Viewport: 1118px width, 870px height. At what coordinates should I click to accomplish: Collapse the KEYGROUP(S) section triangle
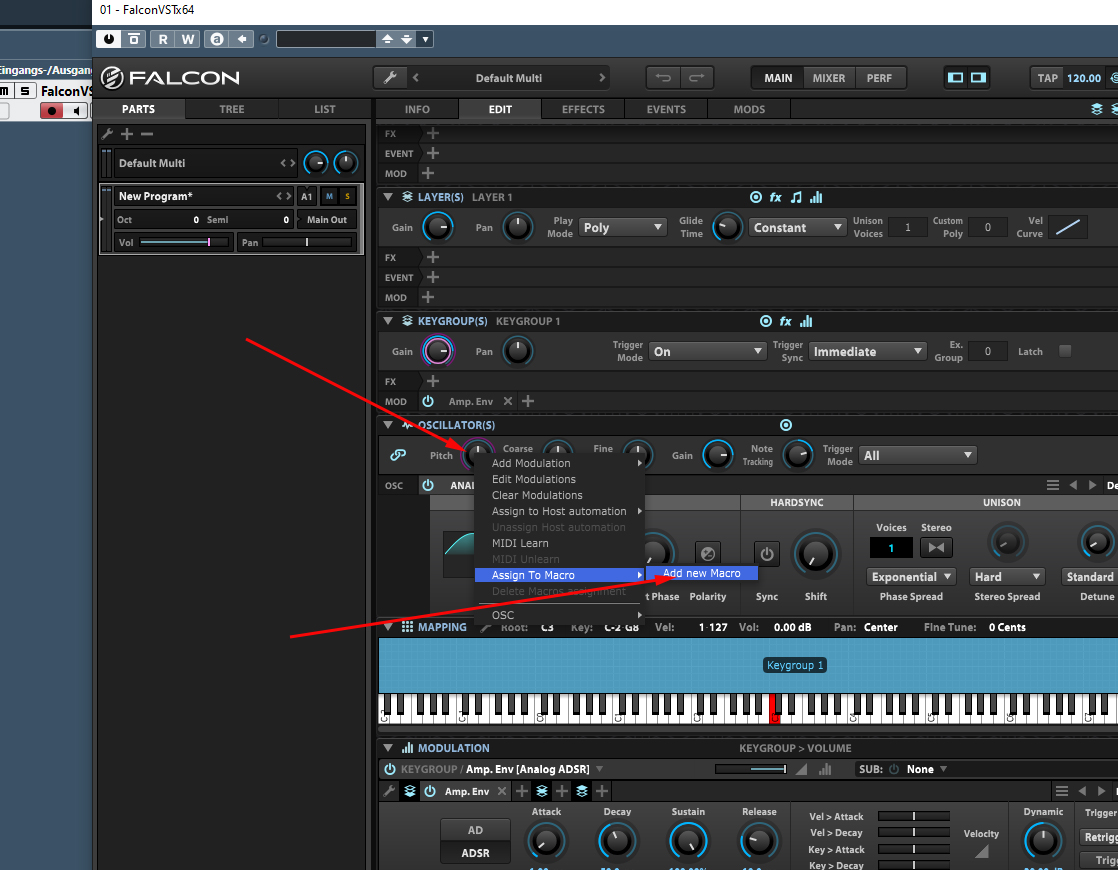pos(388,321)
